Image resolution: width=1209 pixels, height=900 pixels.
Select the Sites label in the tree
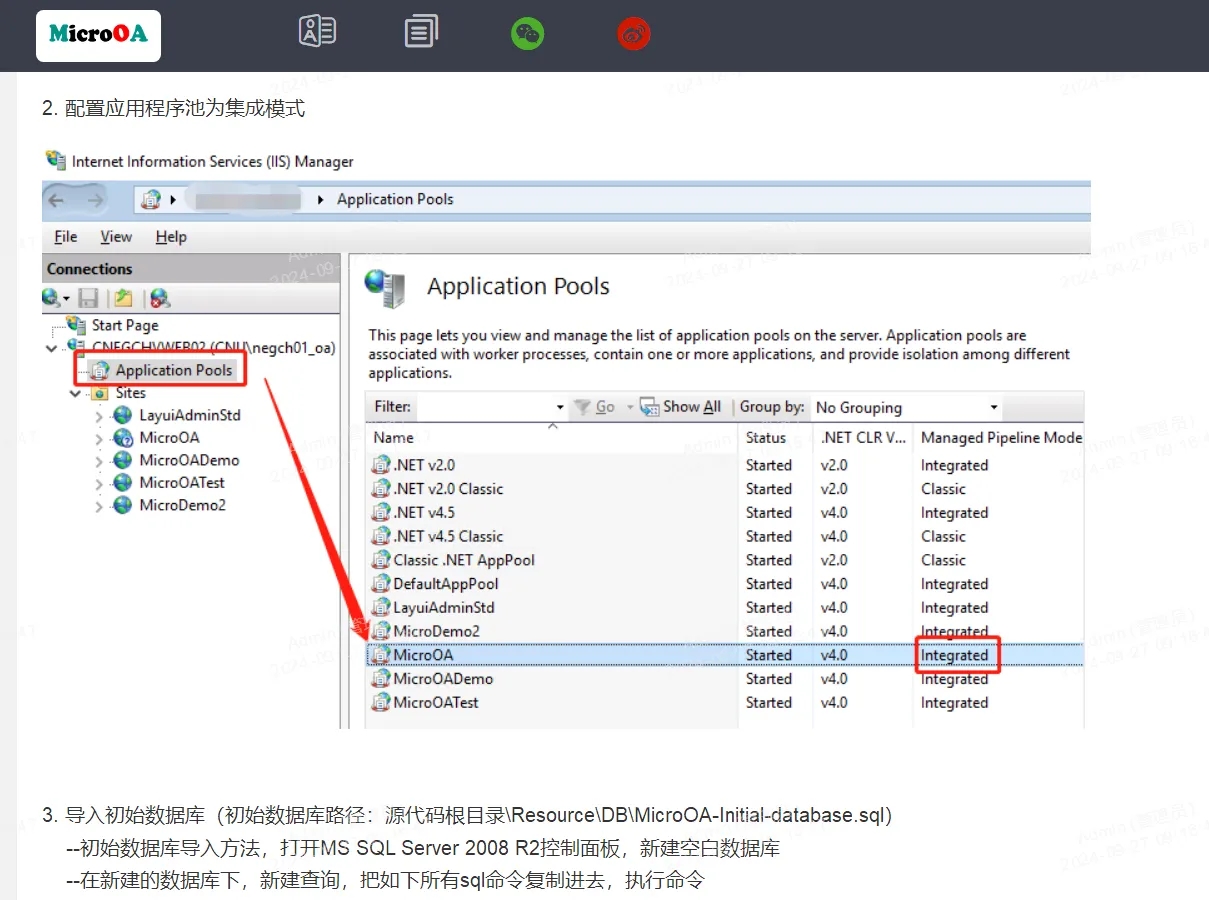coord(131,393)
